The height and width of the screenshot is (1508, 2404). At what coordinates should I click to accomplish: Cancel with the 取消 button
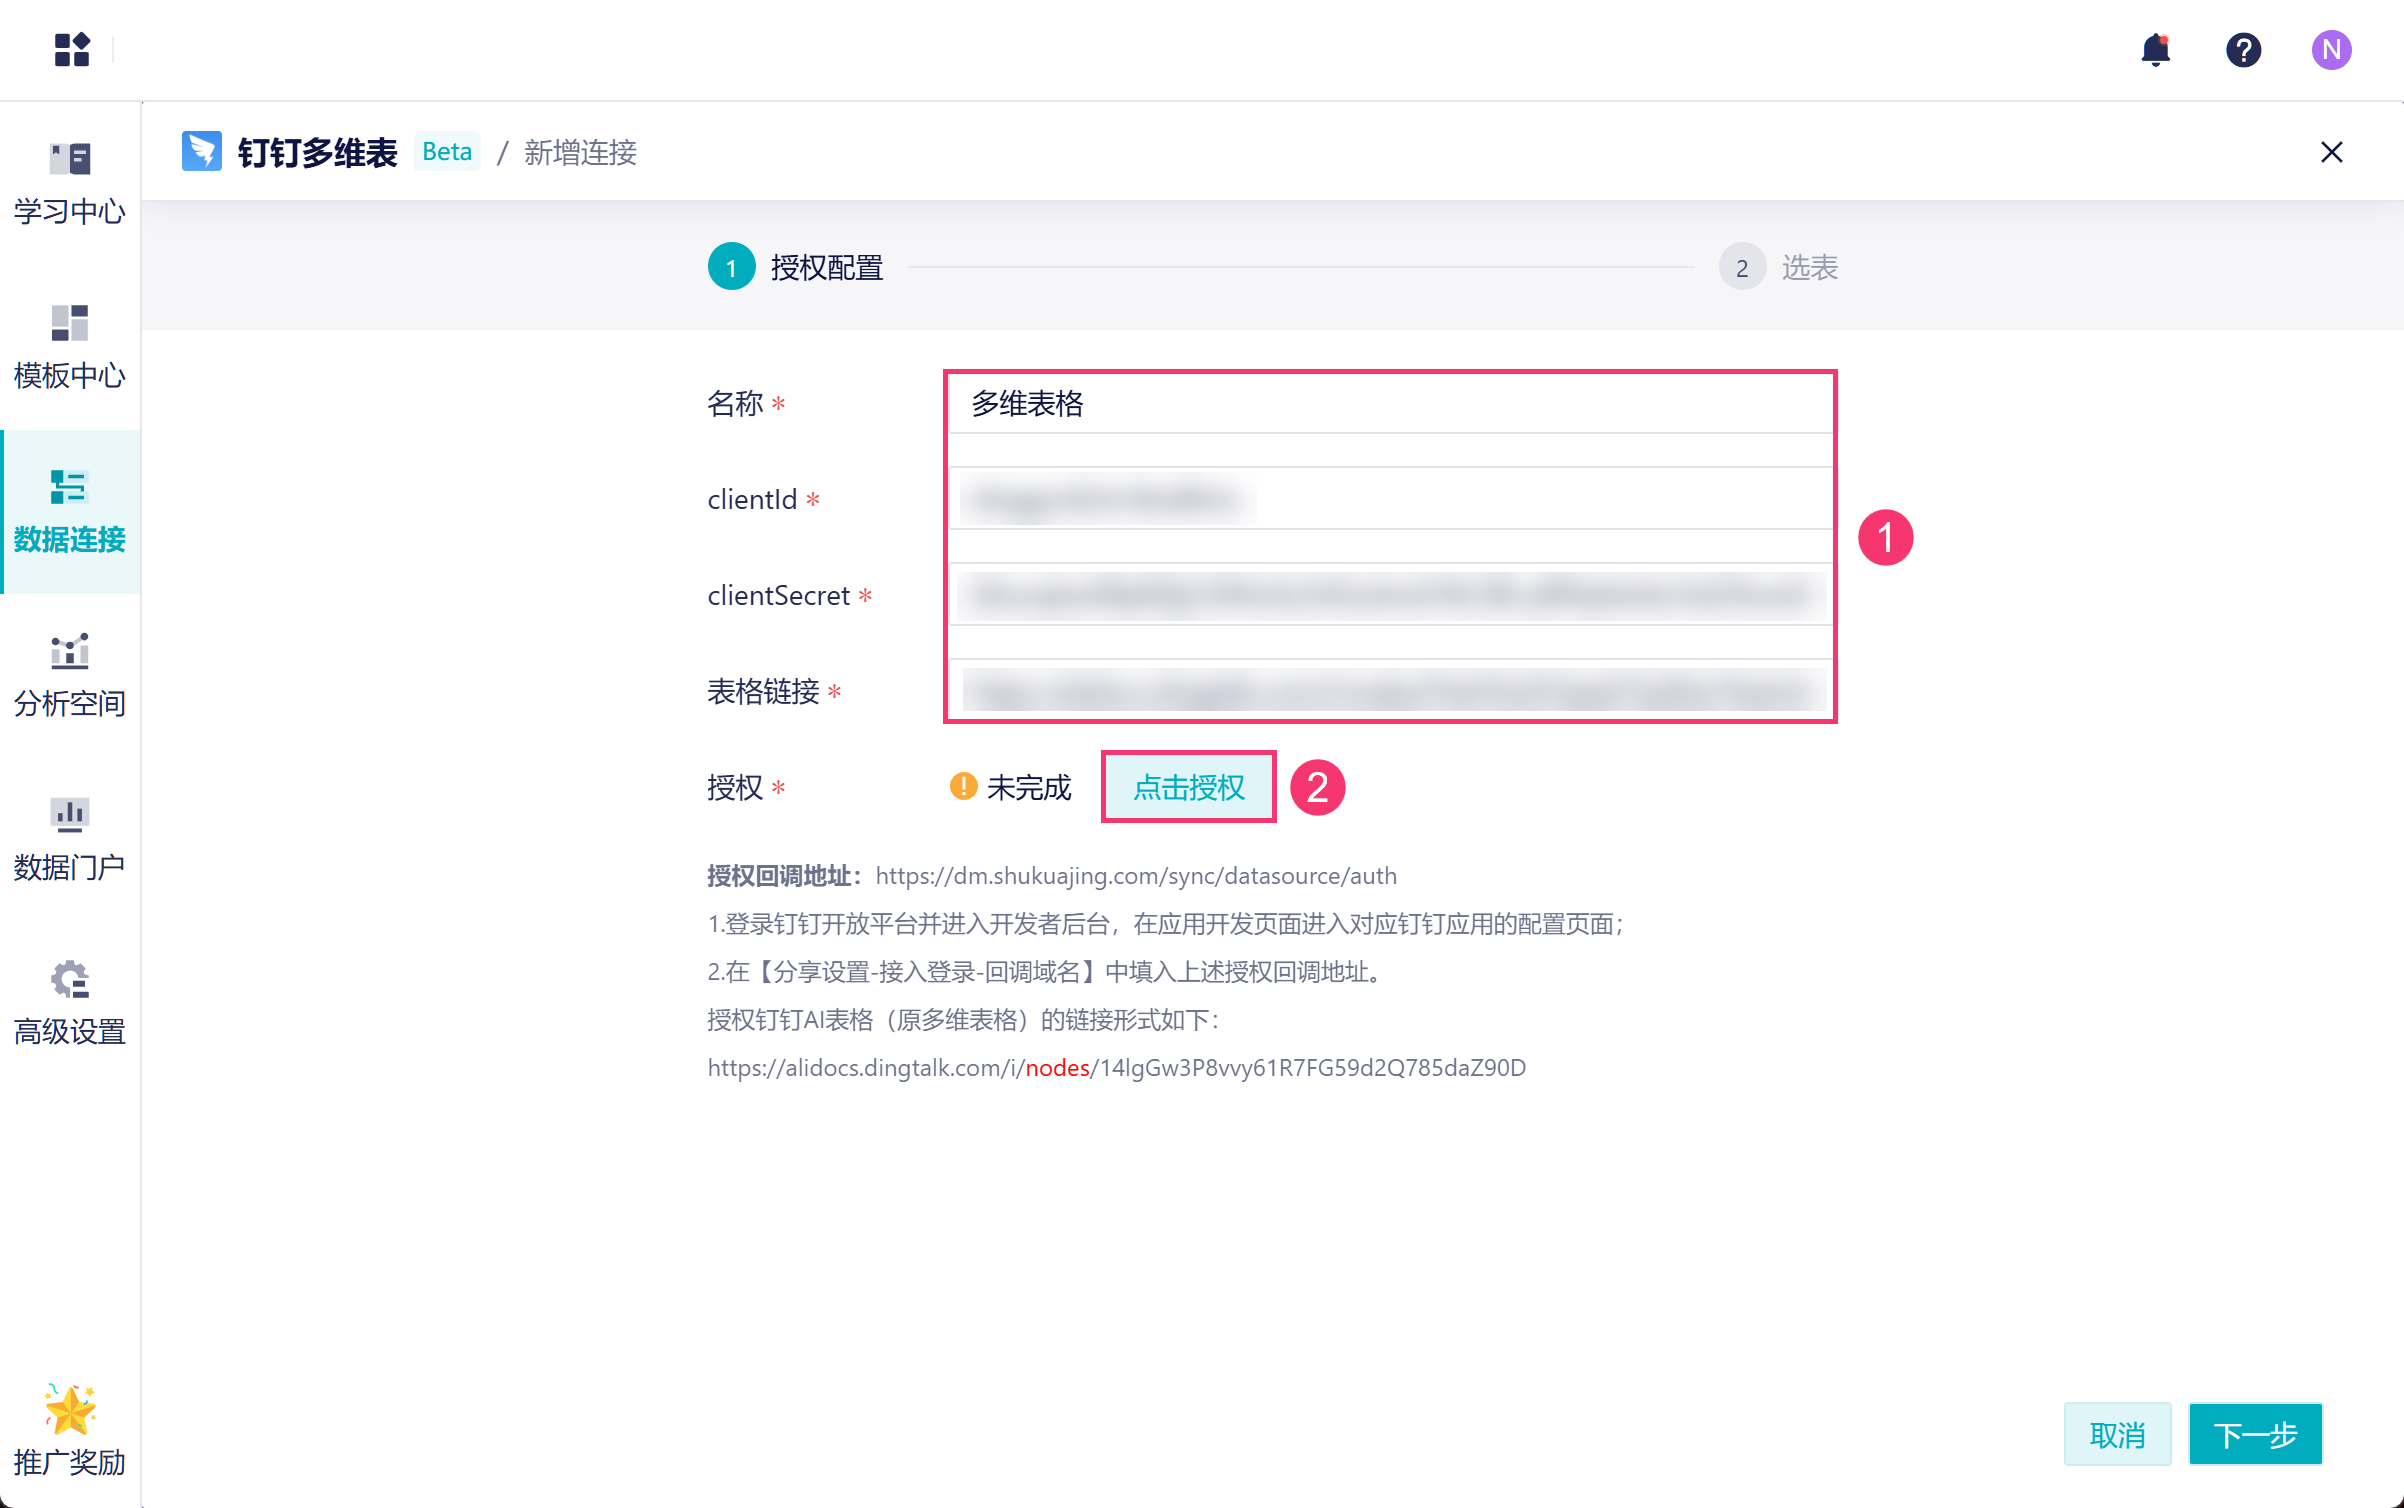2117,1434
